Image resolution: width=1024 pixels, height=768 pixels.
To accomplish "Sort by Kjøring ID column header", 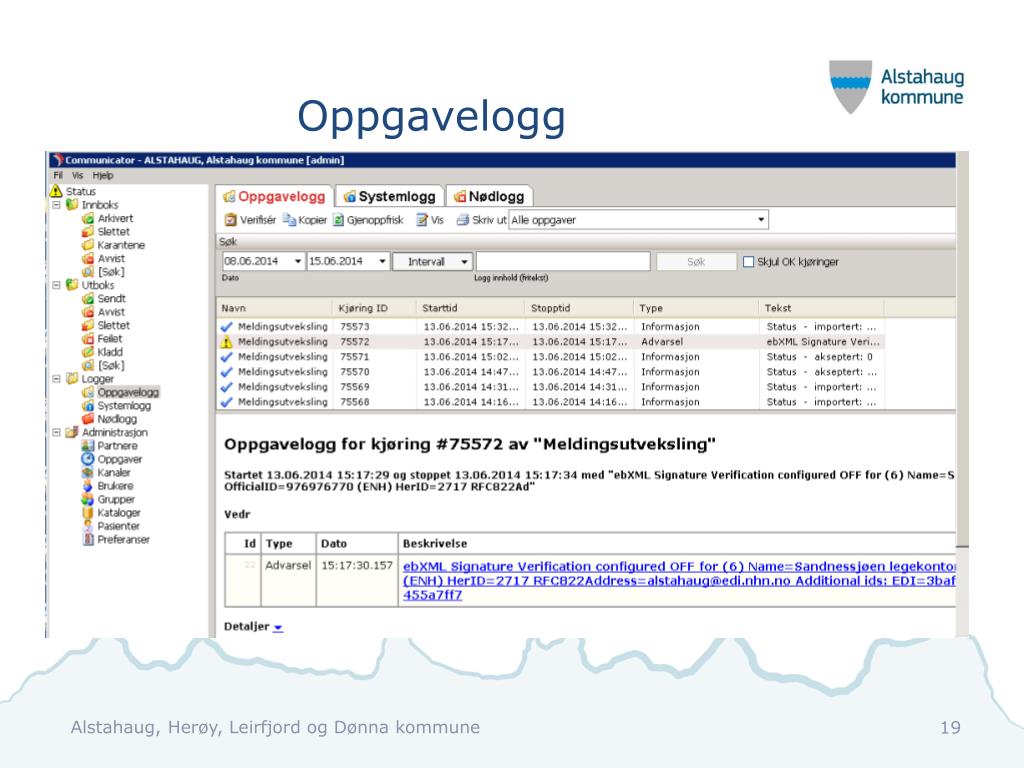I will (374, 308).
